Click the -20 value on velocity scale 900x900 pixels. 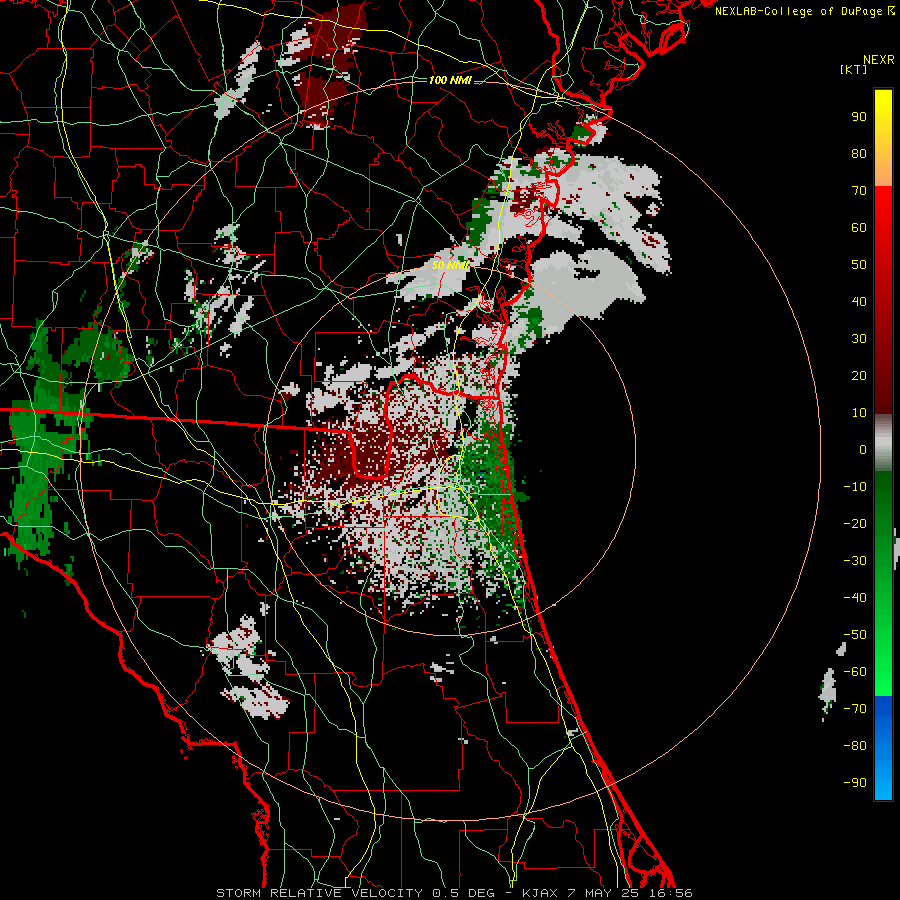pyautogui.click(x=855, y=523)
